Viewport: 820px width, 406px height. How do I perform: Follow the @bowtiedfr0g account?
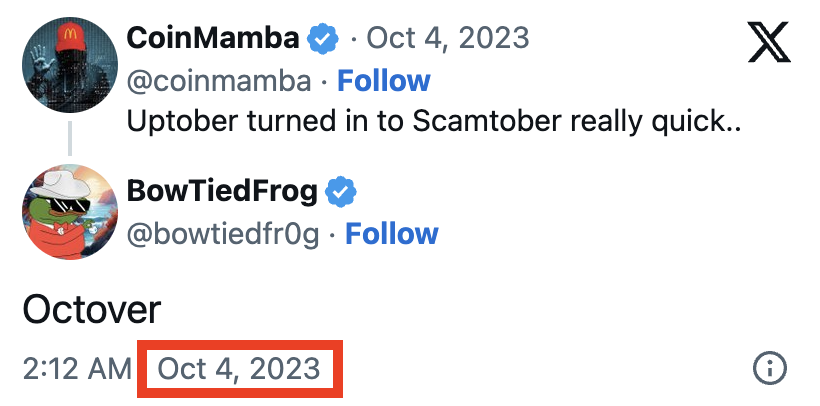click(x=391, y=234)
